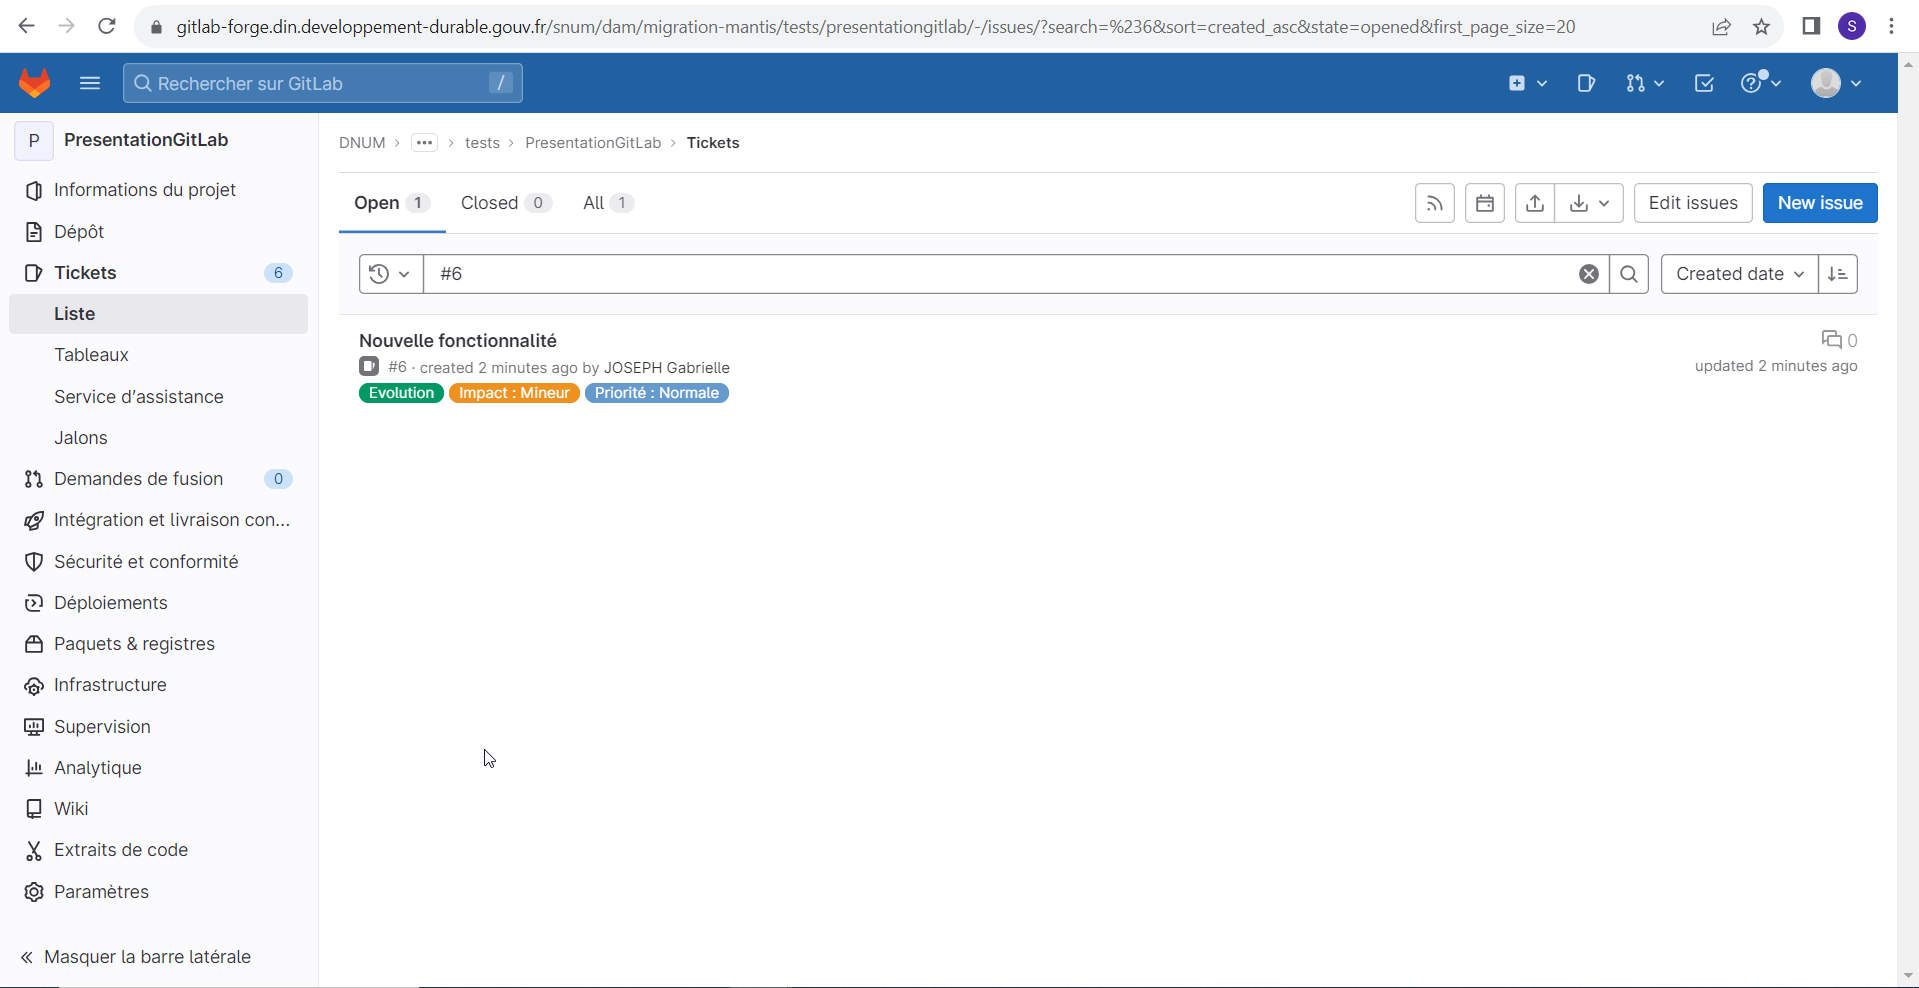The height and width of the screenshot is (988, 1919).
Task: Clear the #6 search filter
Action: click(1588, 274)
